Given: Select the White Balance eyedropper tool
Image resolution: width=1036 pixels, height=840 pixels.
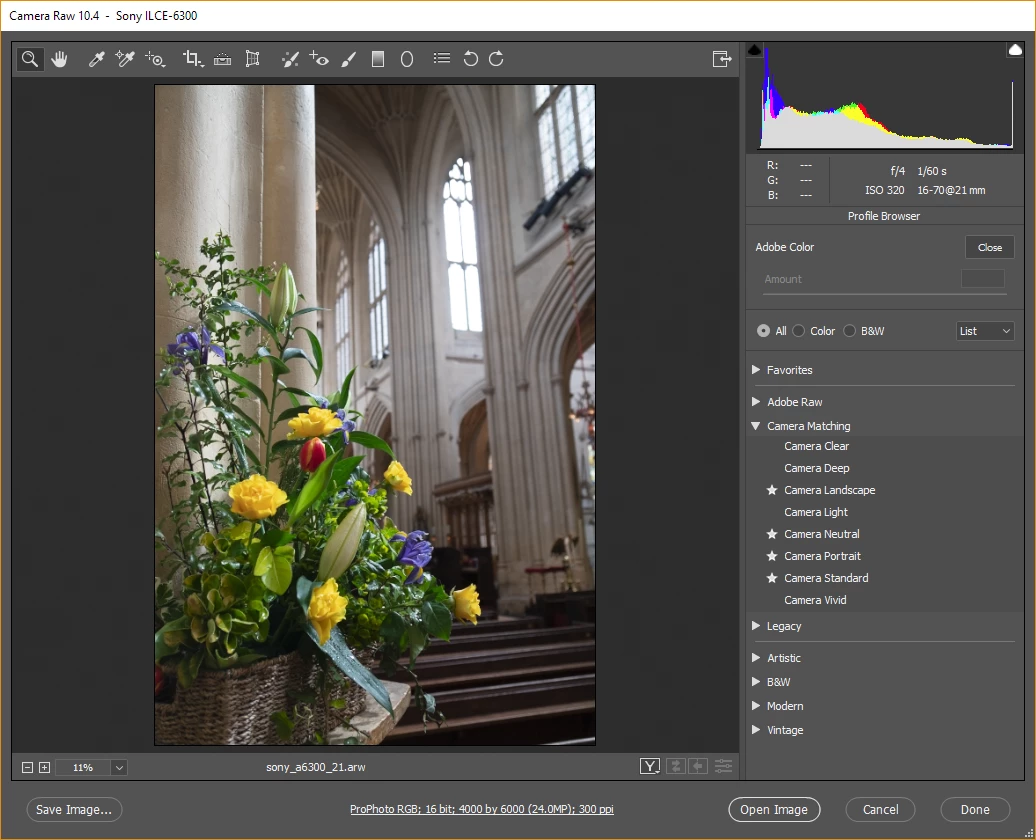Looking at the screenshot, I should [97, 59].
